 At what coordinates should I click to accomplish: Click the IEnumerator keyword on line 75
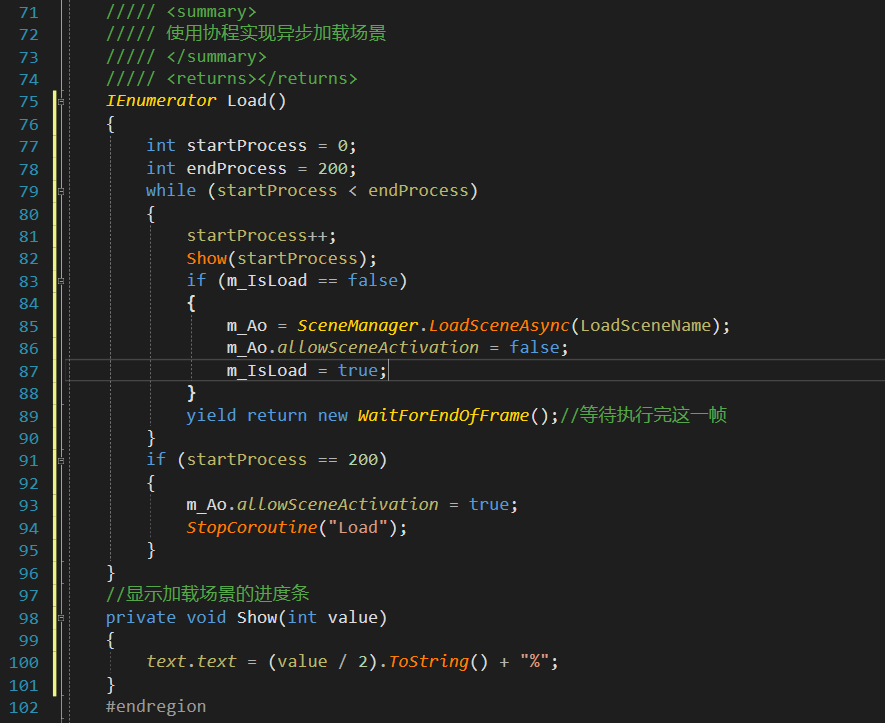point(158,100)
